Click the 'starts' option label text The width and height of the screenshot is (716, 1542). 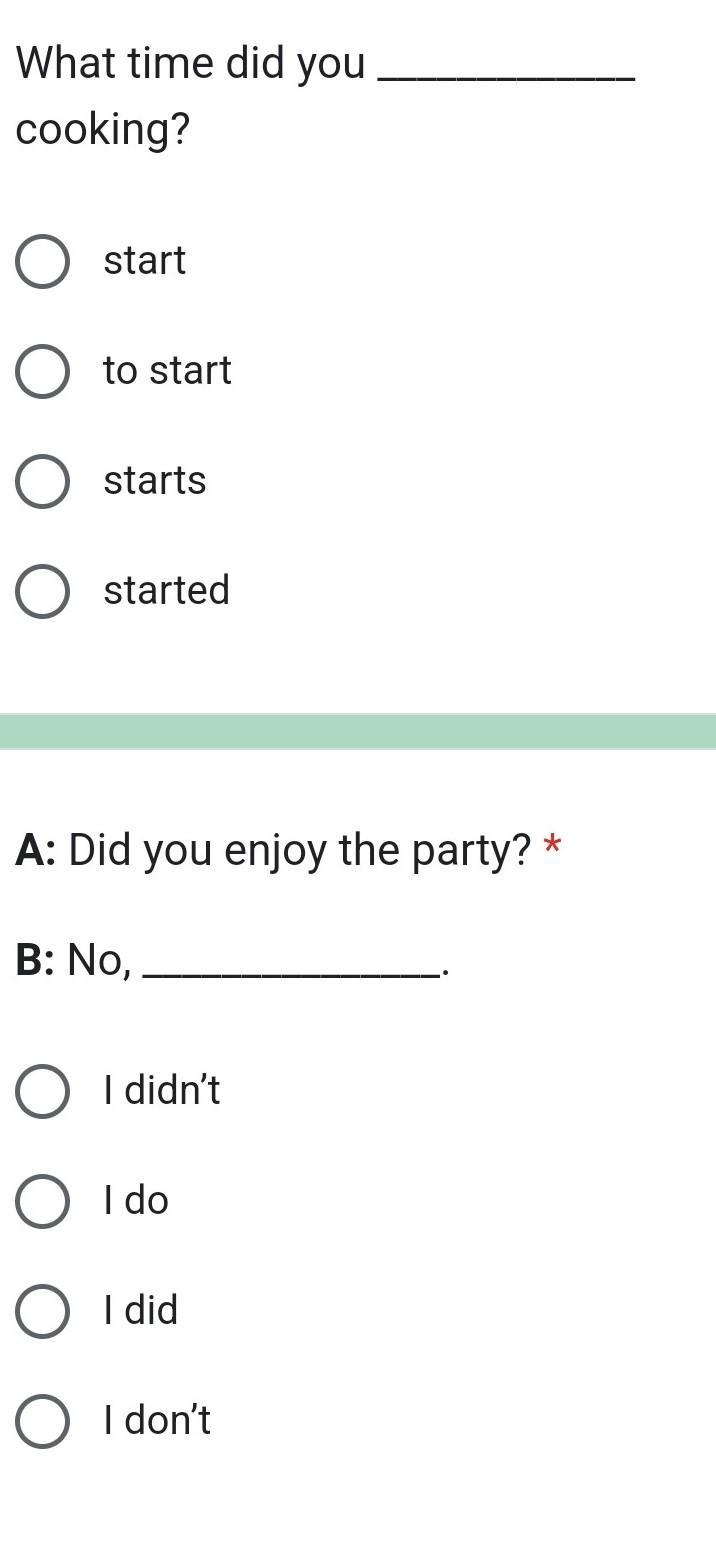point(155,480)
